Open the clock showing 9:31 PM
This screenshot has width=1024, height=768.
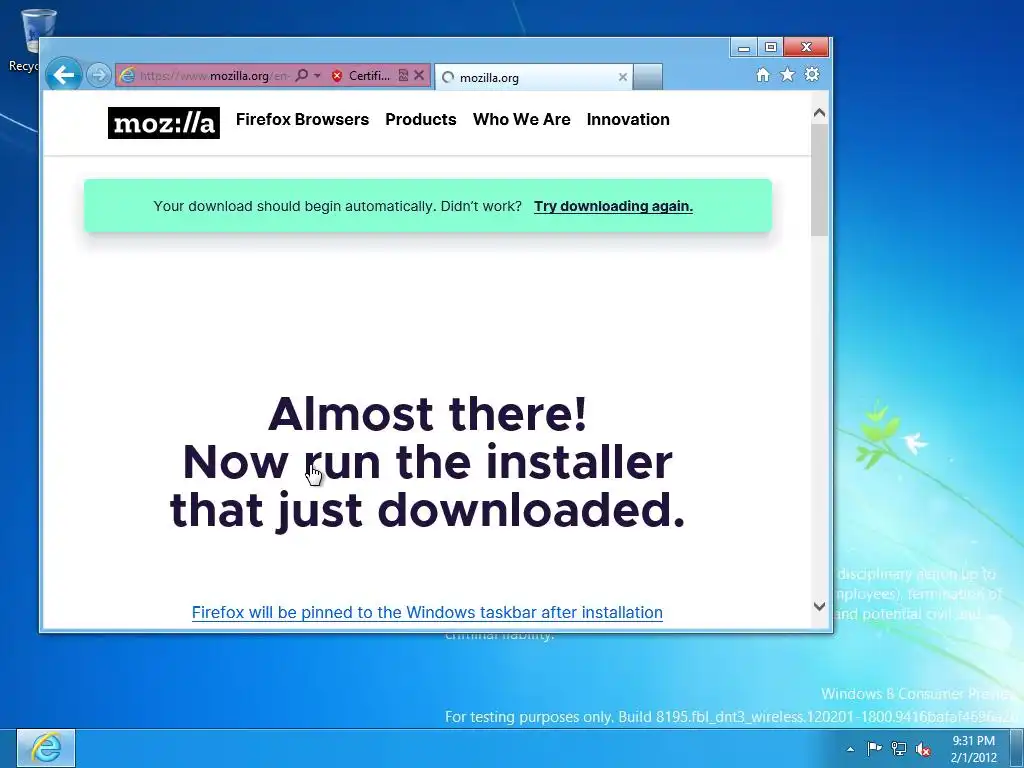click(x=974, y=749)
